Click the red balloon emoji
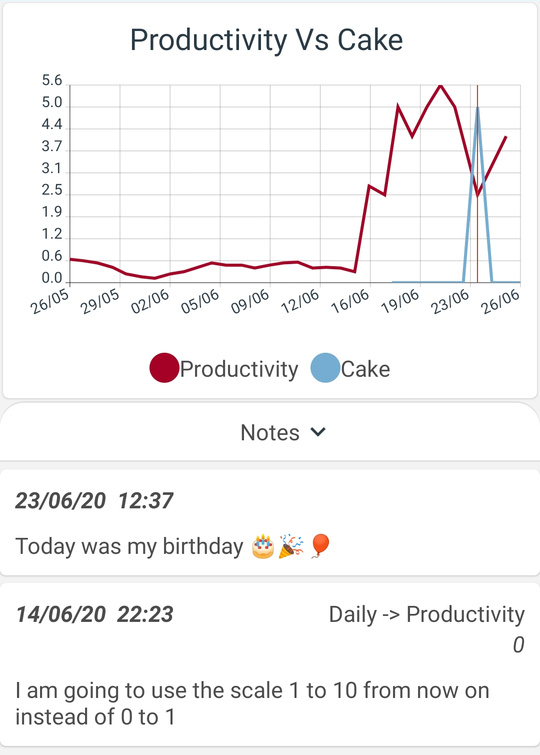The height and width of the screenshot is (755, 540). tap(320, 546)
